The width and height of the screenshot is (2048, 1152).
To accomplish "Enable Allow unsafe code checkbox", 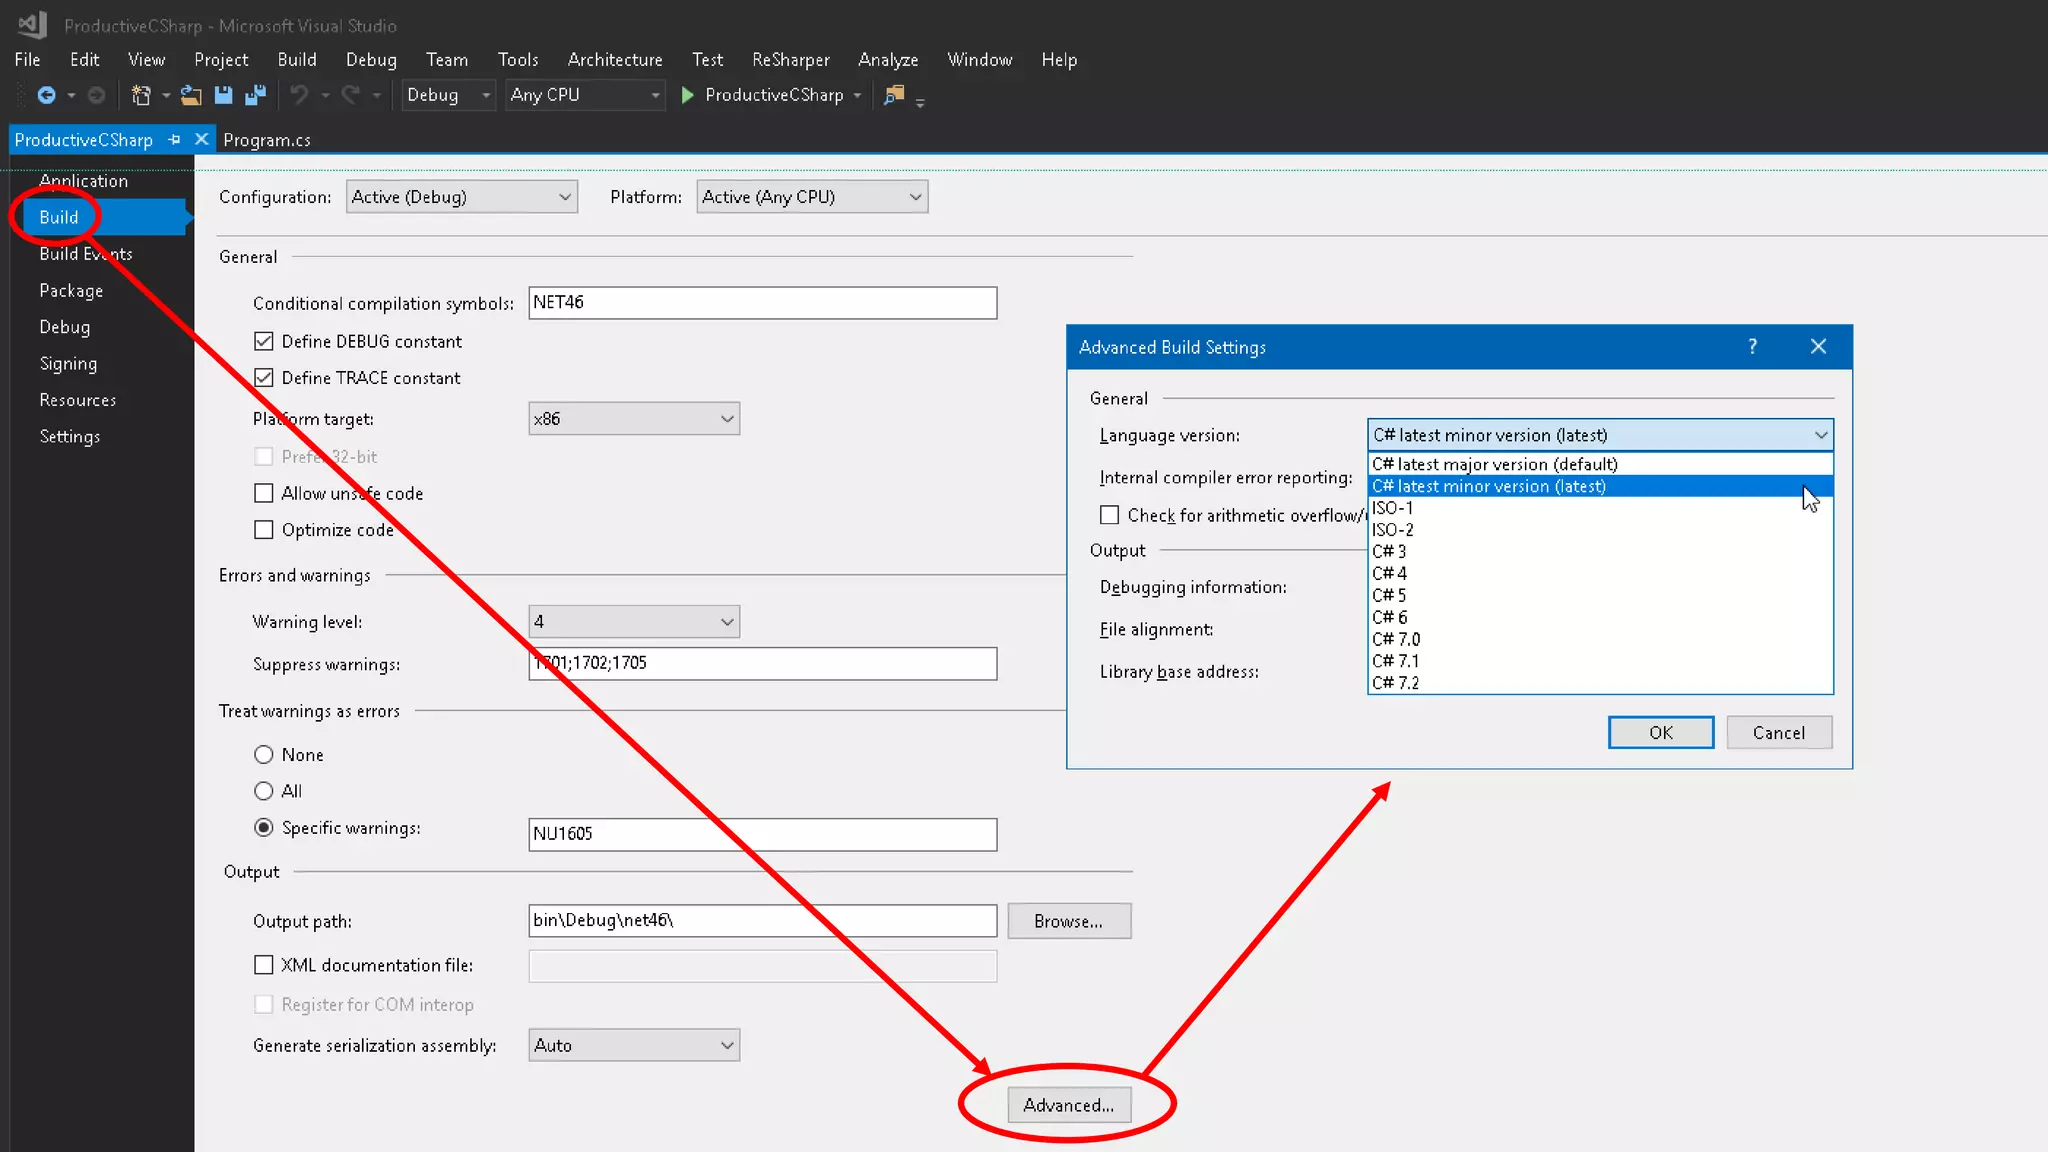I will 264,494.
